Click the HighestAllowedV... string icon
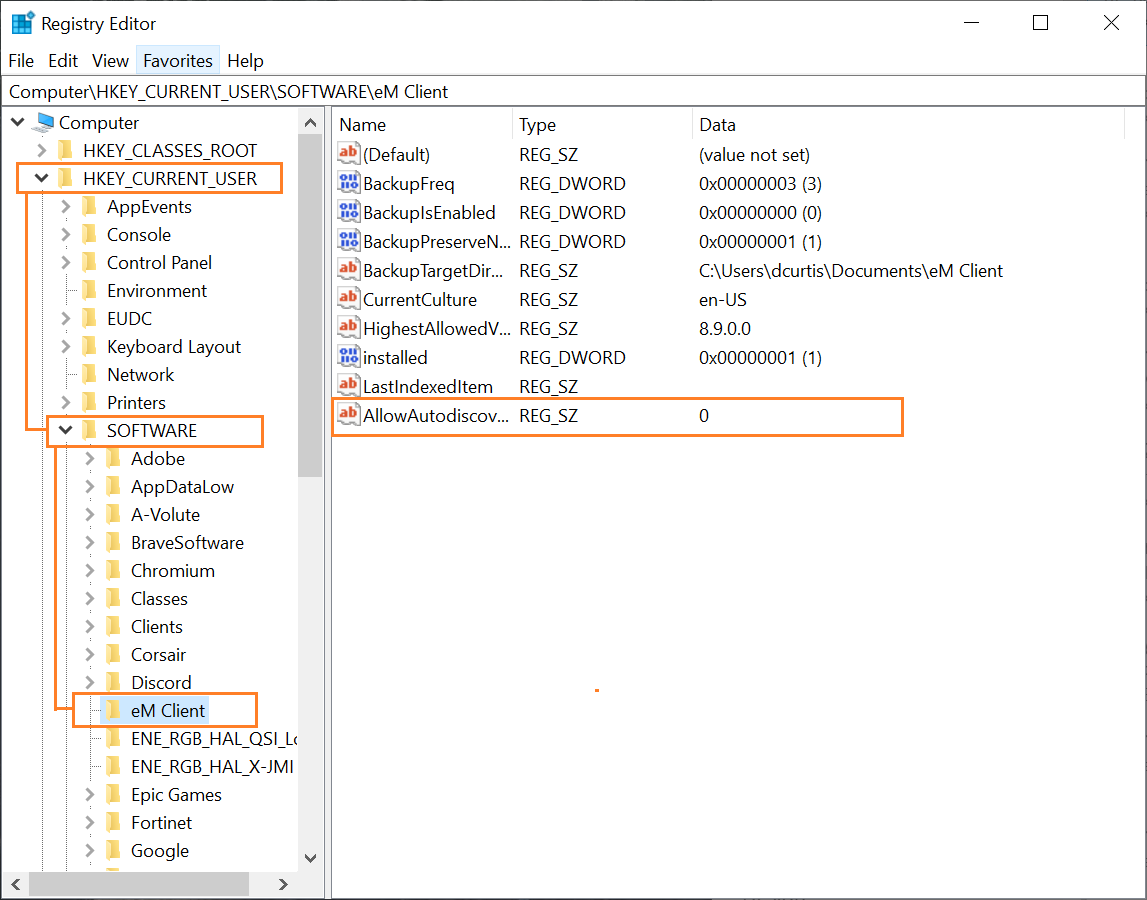 click(348, 328)
